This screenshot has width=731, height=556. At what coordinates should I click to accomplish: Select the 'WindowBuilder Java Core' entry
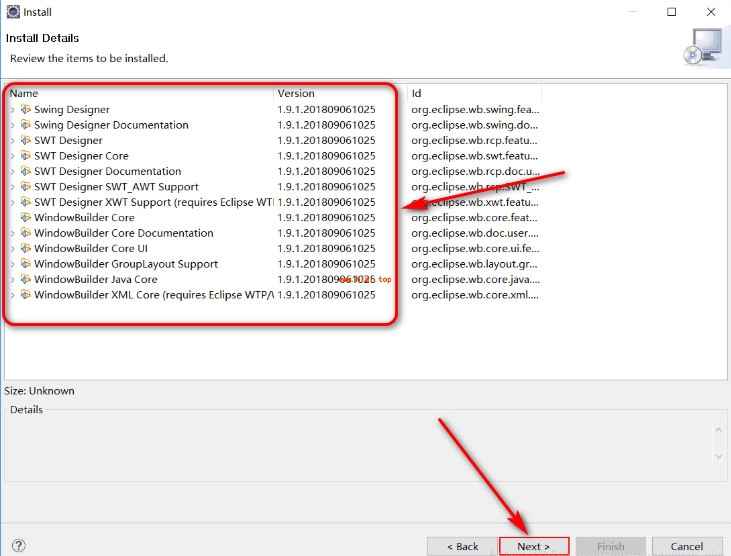(96, 279)
